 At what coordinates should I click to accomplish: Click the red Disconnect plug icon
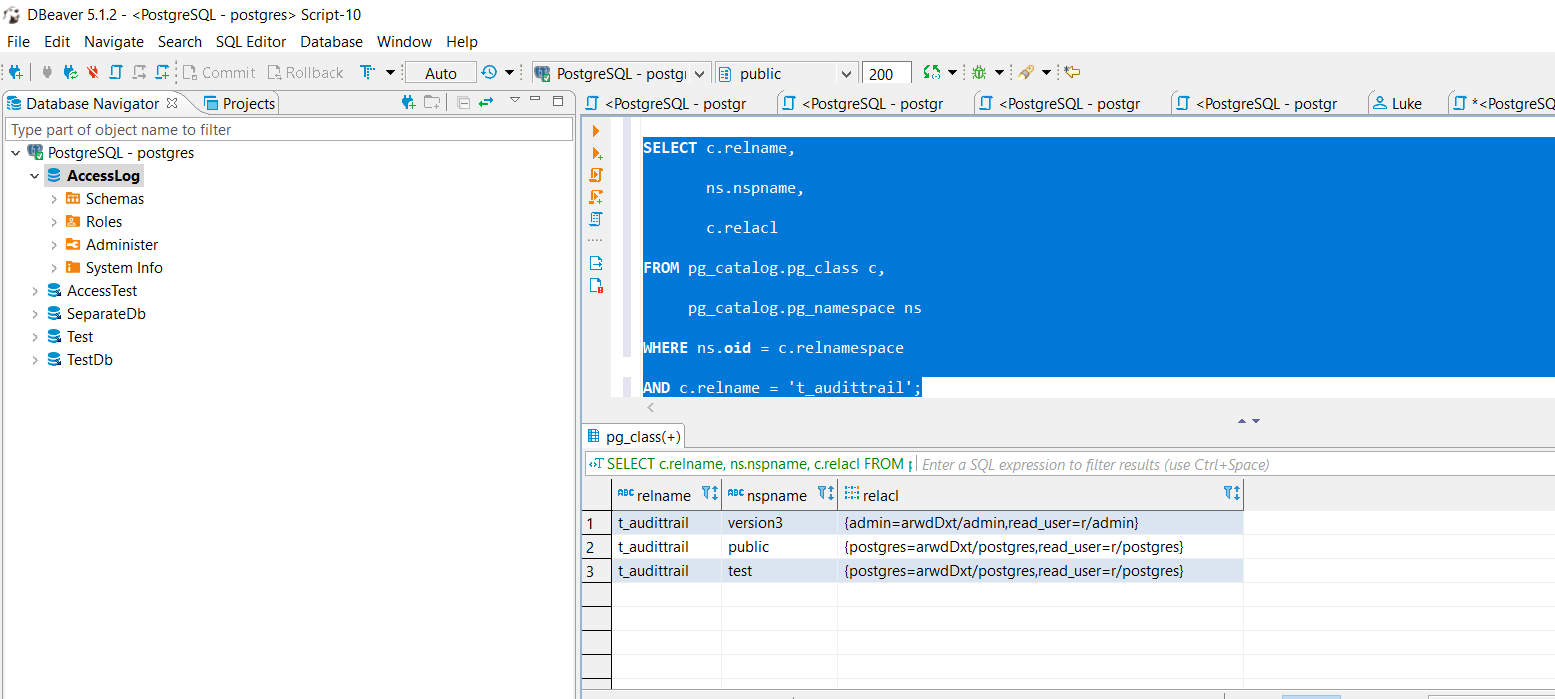coord(93,73)
